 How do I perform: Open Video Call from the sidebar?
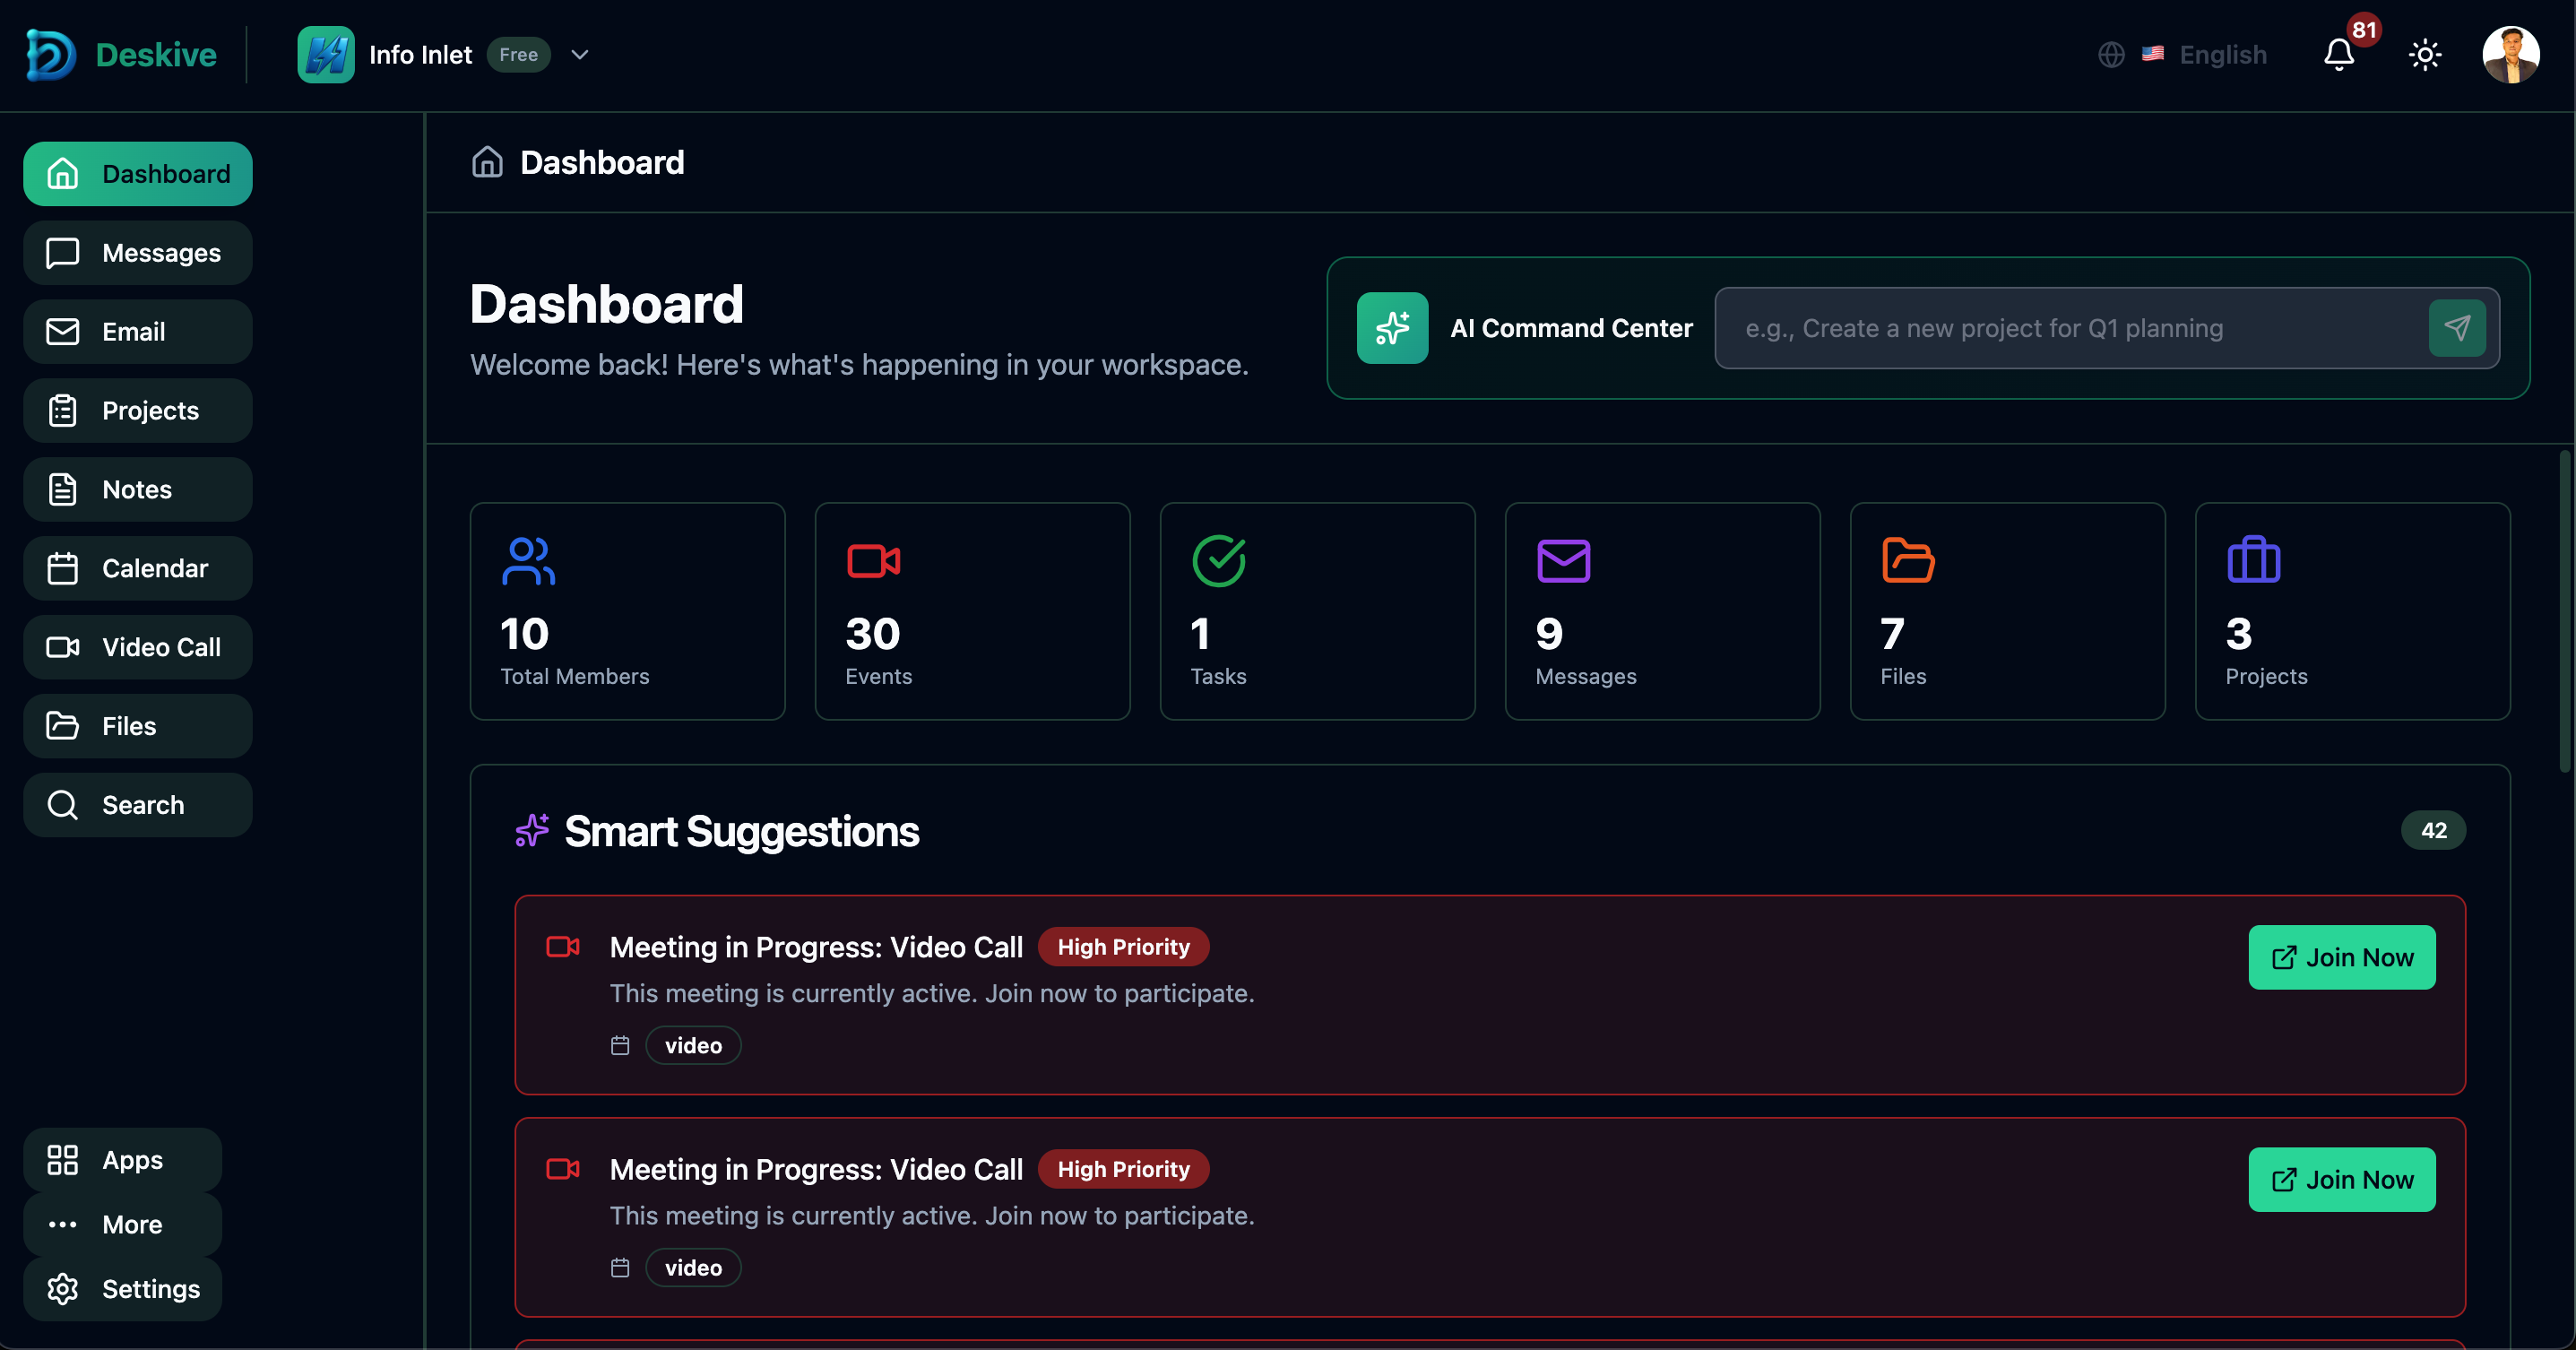pos(138,647)
